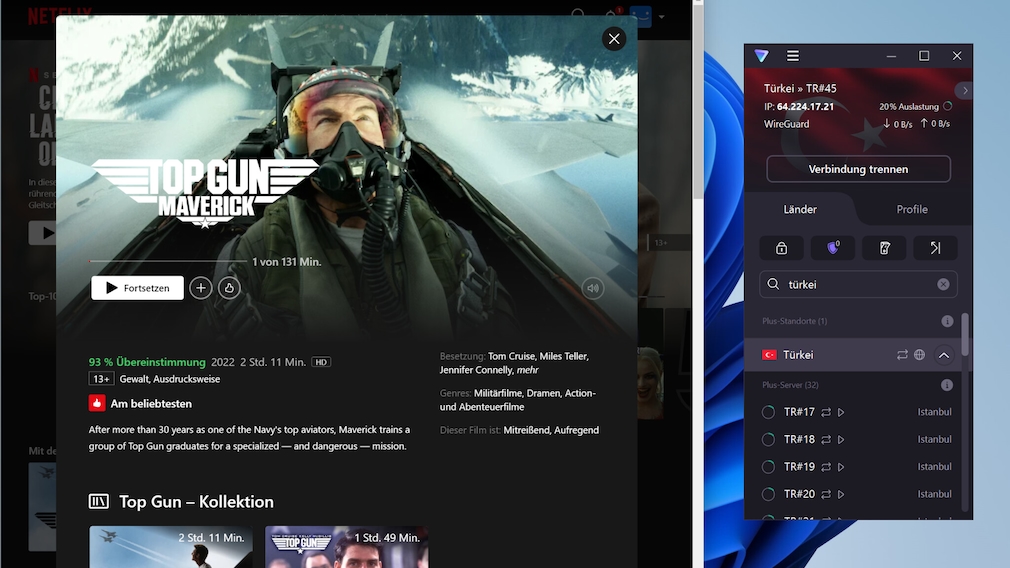The height and width of the screenshot is (568, 1010).
Task: Open Tom Cruise cast link
Action: click(511, 356)
